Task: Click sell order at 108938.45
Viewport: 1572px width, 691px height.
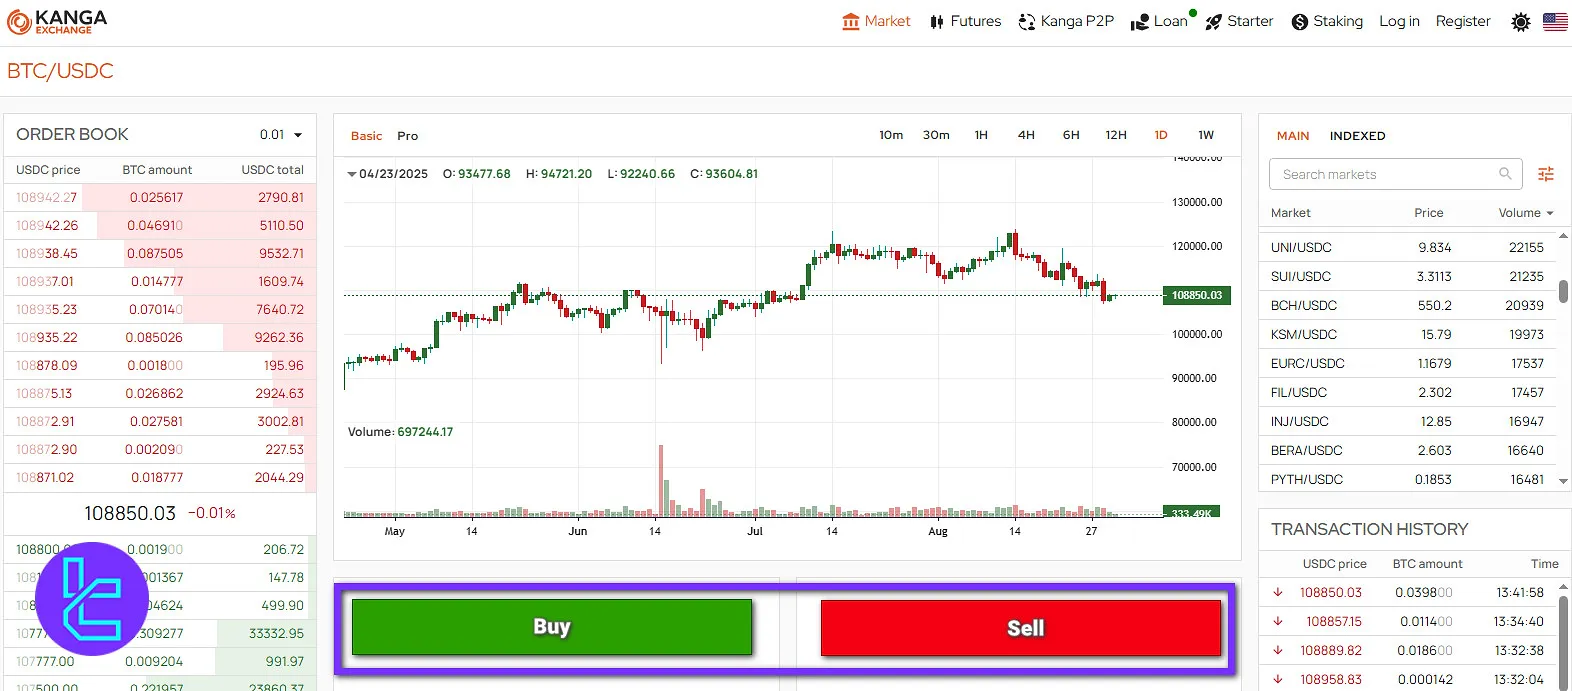Action: [160, 253]
